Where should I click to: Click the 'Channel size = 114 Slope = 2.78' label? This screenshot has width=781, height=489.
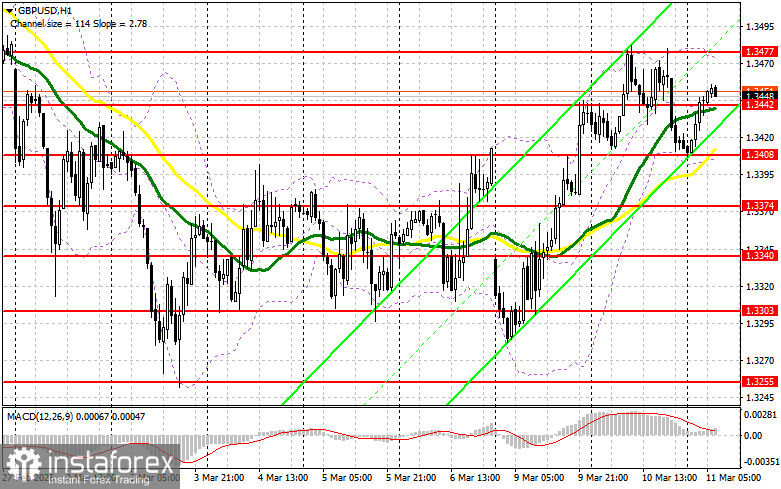pos(79,23)
